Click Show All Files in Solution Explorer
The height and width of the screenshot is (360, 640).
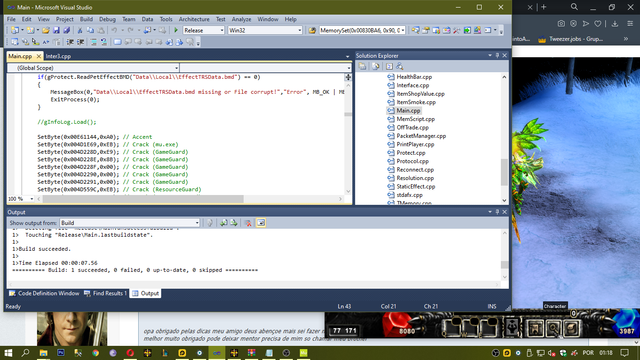pyautogui.click(x=376, y=66)
